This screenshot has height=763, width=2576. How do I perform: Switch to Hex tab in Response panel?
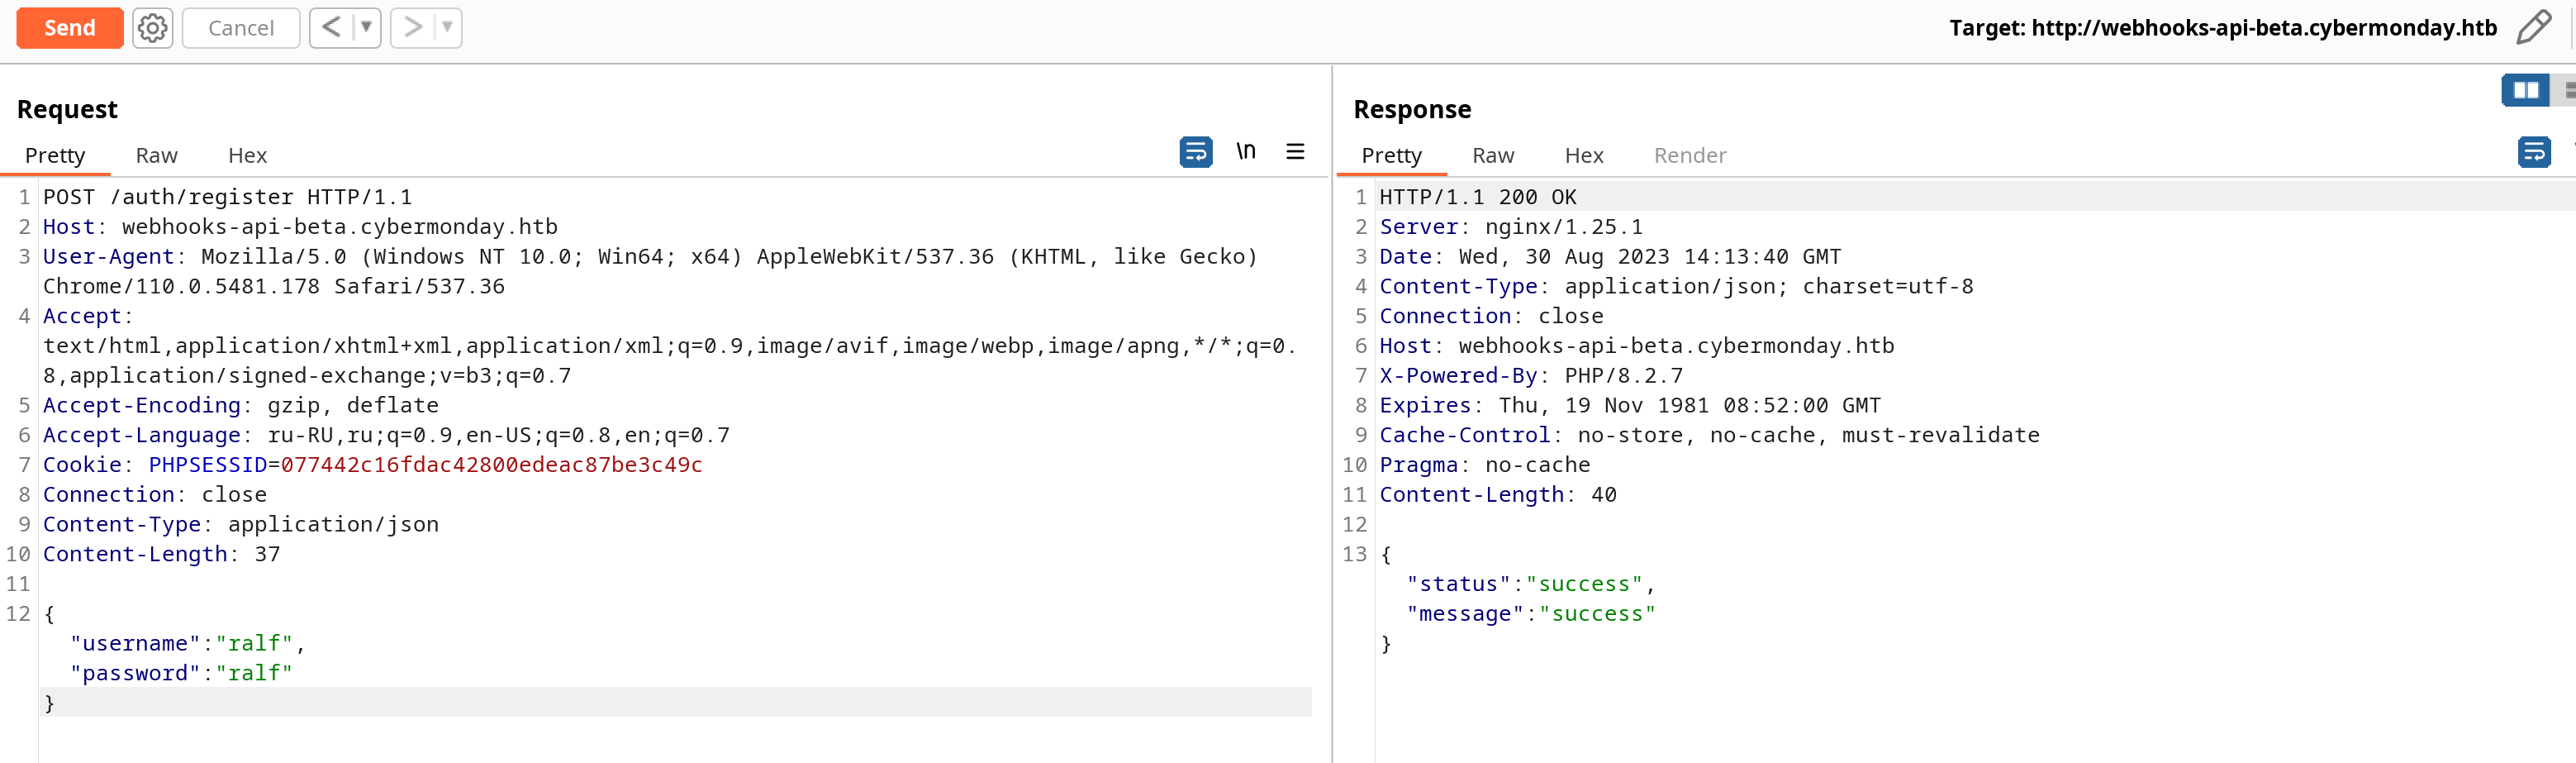(x=1584, y=155)
